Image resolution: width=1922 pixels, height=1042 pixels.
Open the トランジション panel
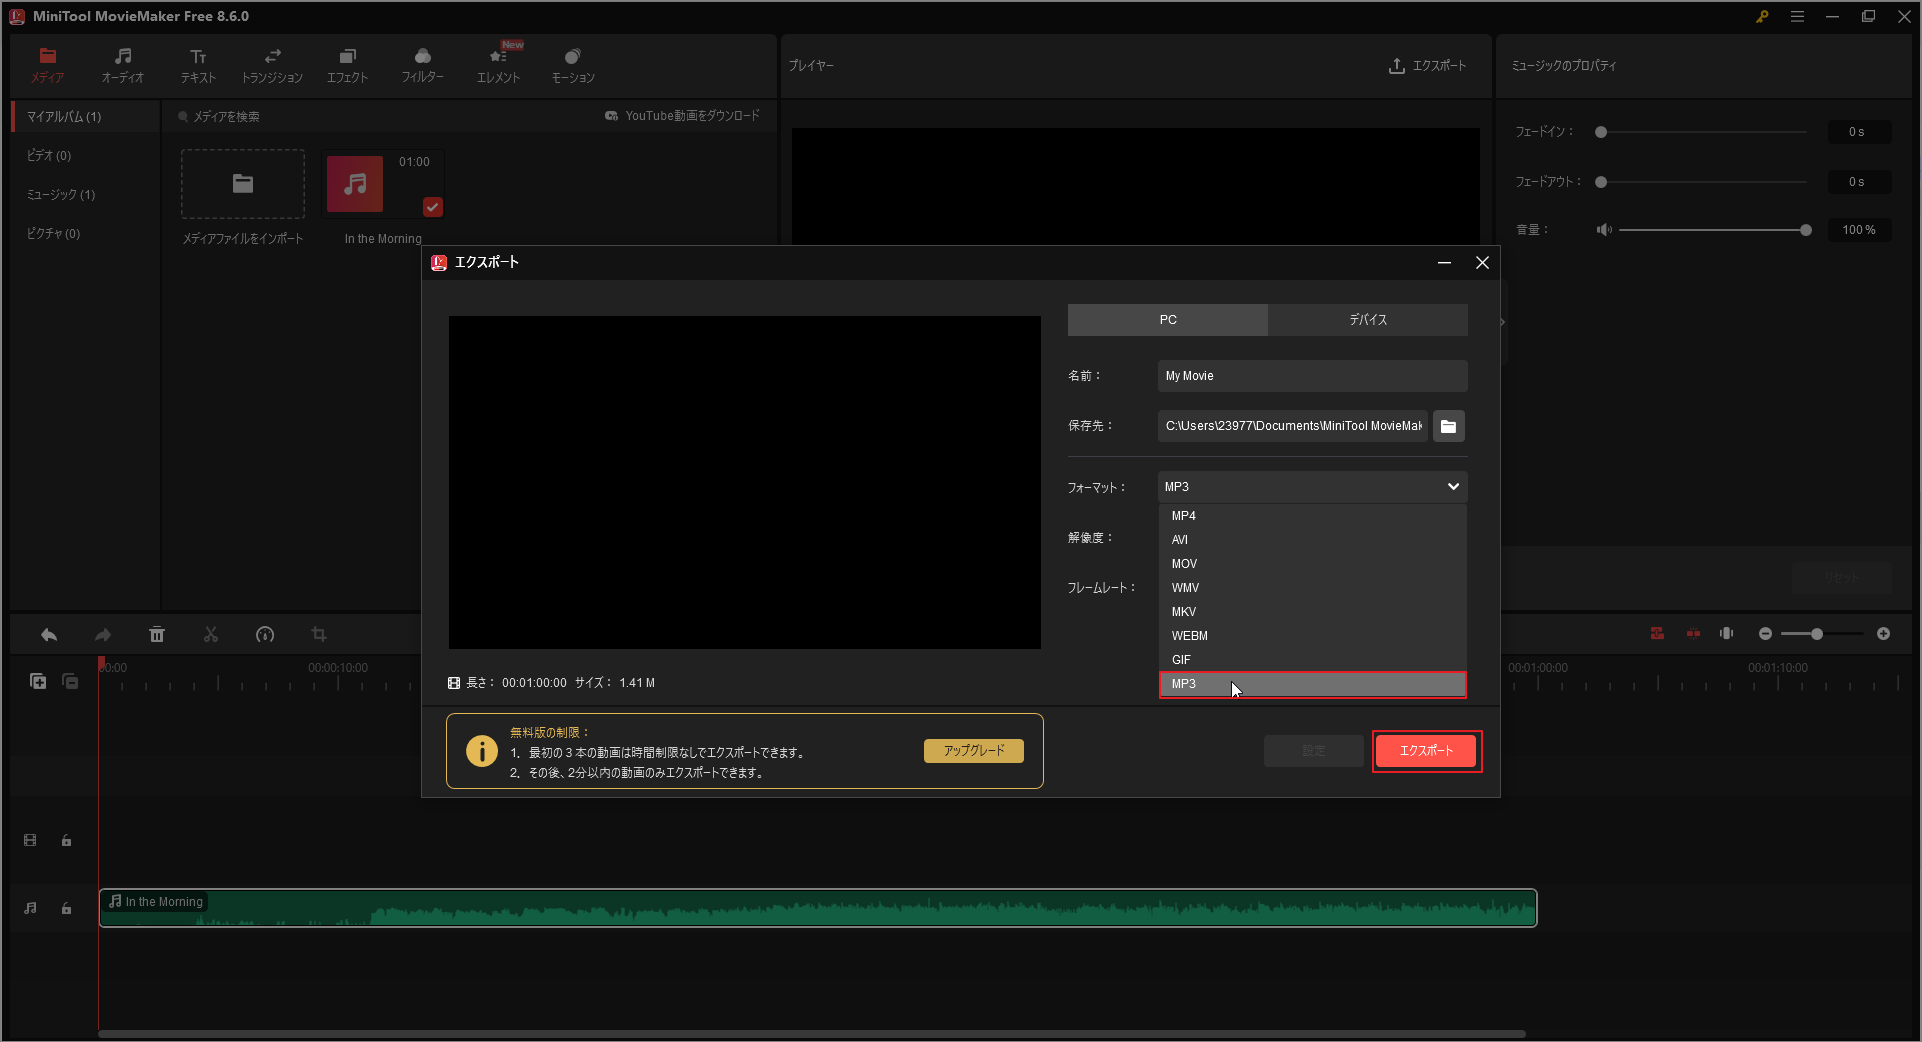pos(271,64)
